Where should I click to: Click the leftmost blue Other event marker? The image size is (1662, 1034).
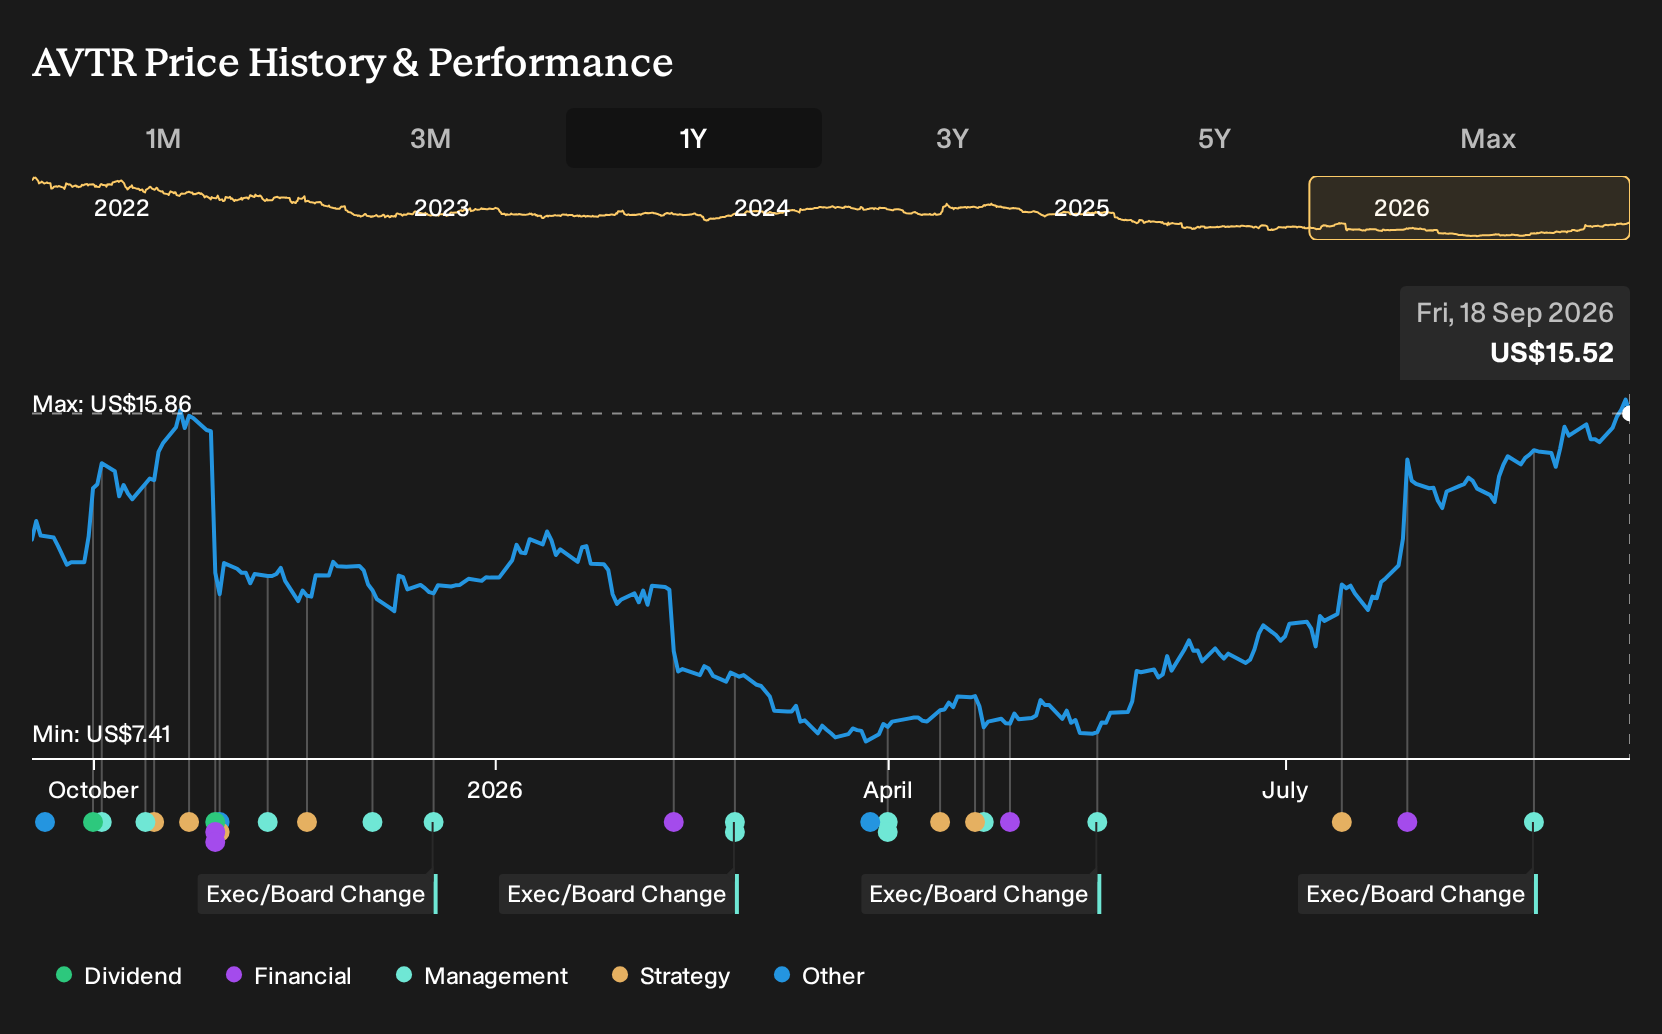[x=45, y=822]
